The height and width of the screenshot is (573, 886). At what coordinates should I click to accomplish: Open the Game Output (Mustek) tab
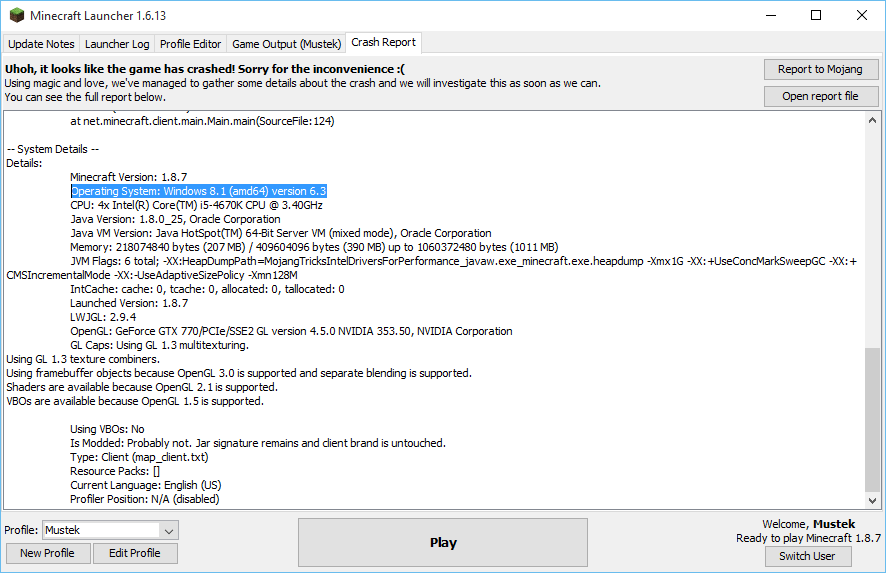286,44
